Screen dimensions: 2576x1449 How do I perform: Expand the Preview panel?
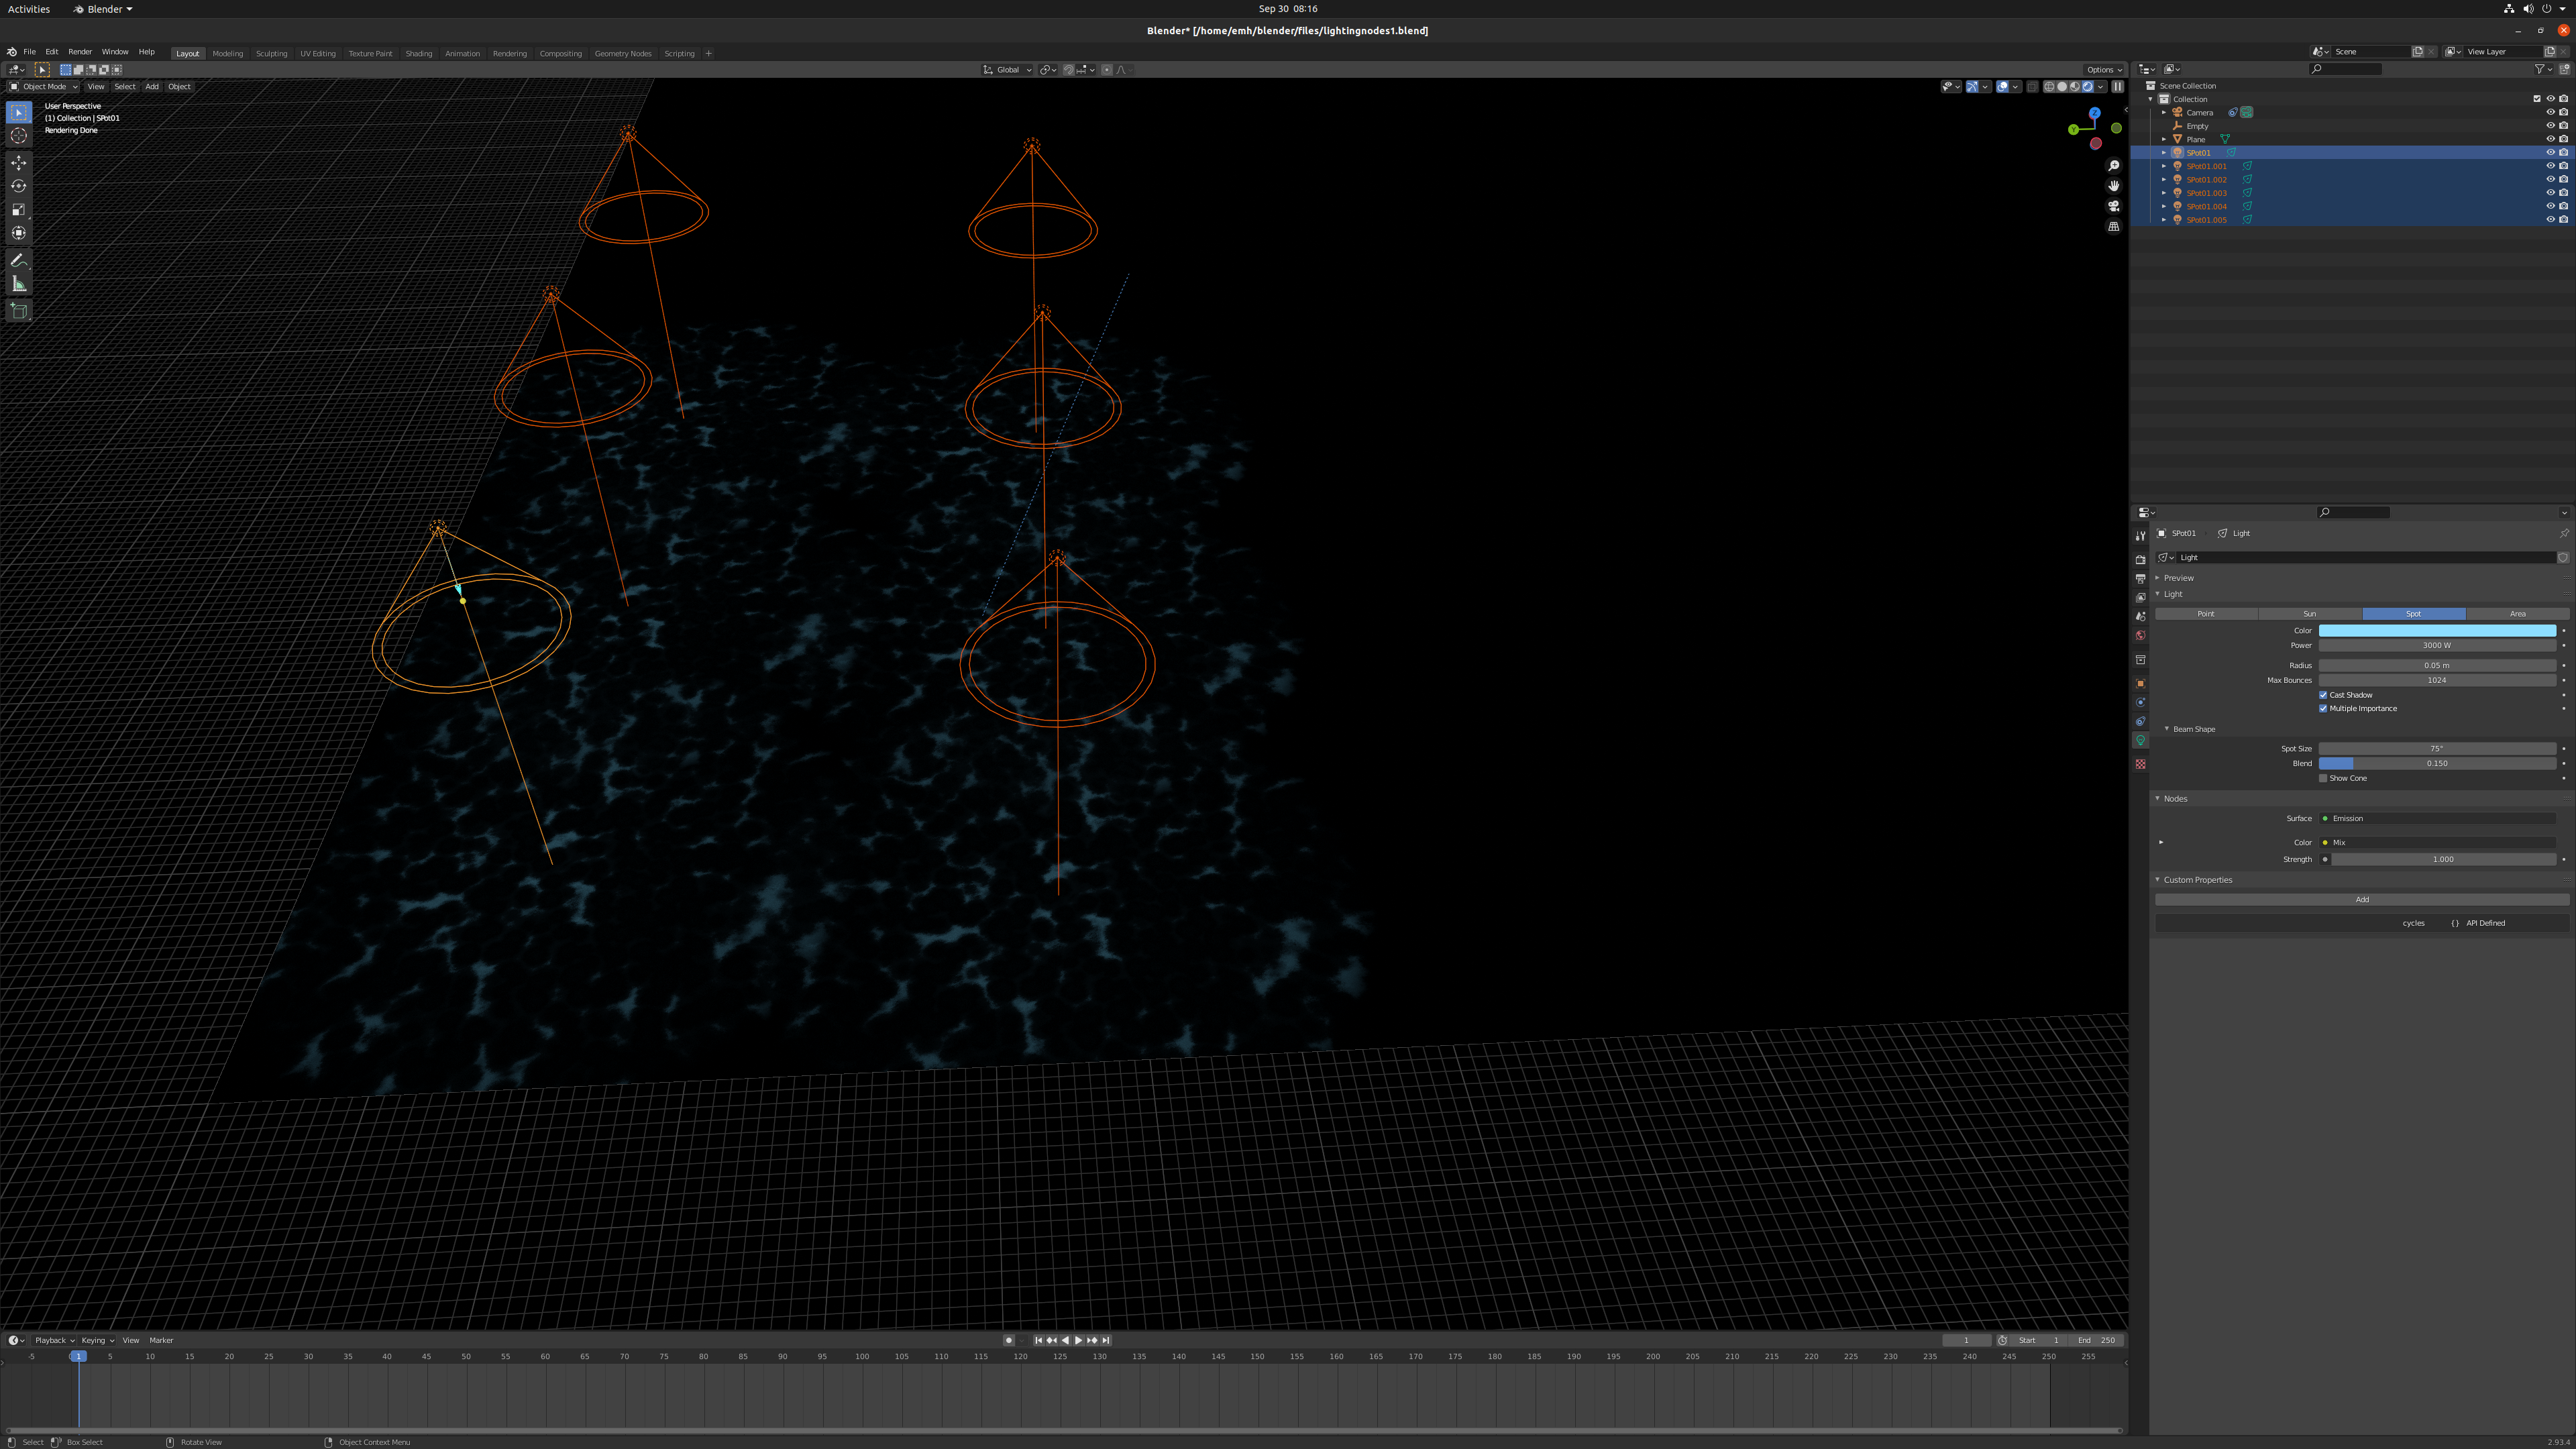[2158, 578]
